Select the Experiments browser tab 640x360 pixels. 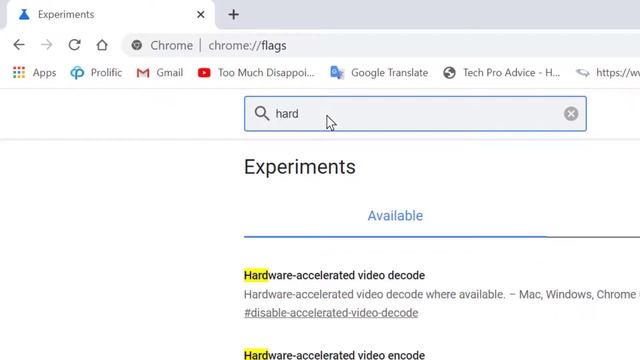[x=110, y=15]
